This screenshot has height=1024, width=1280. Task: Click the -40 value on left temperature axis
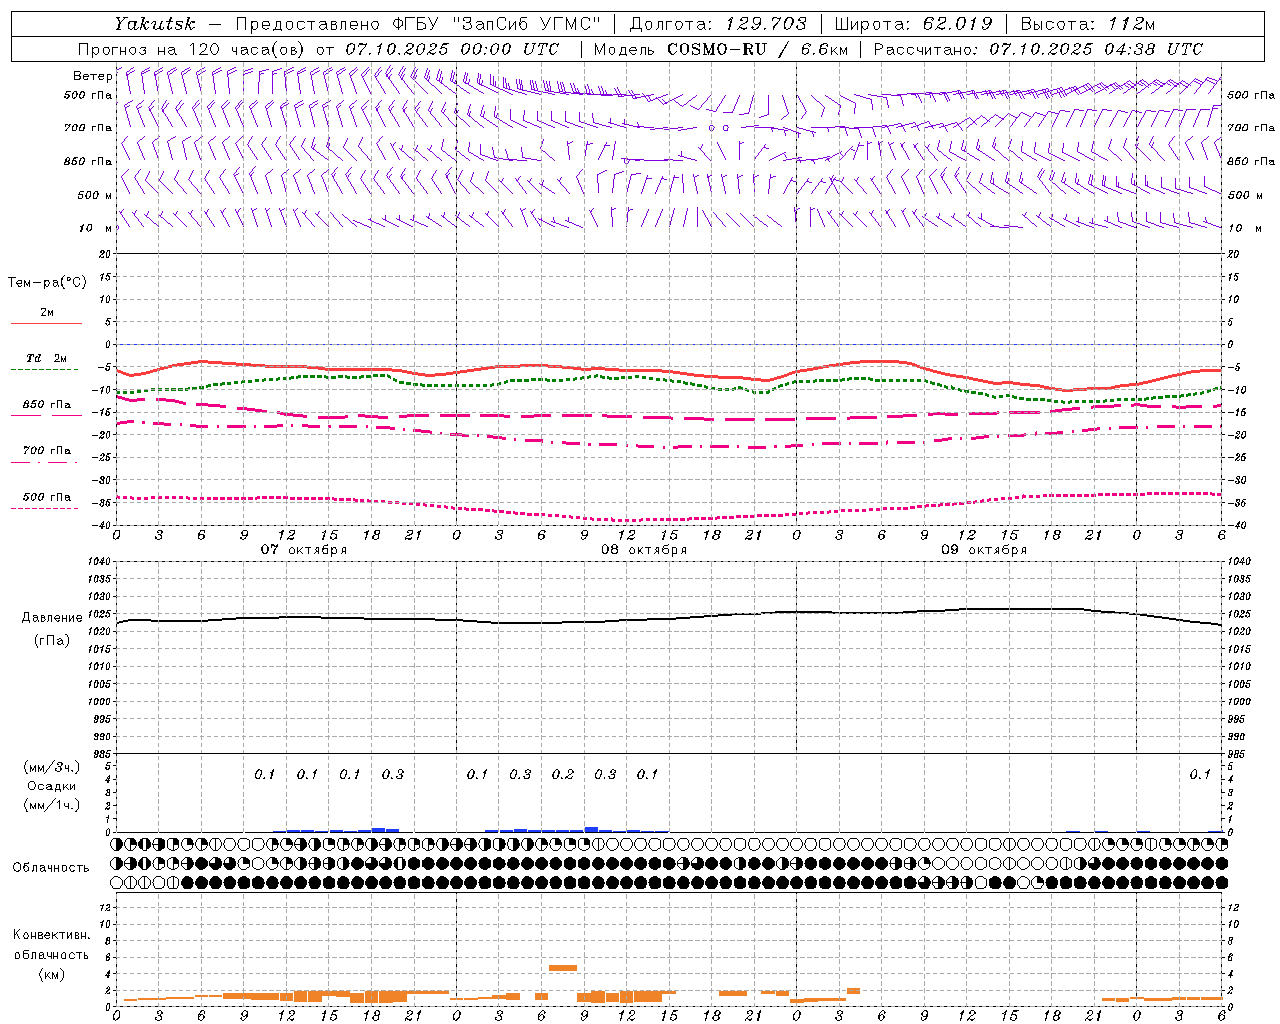pyautogui.click(x=101, y=526)
